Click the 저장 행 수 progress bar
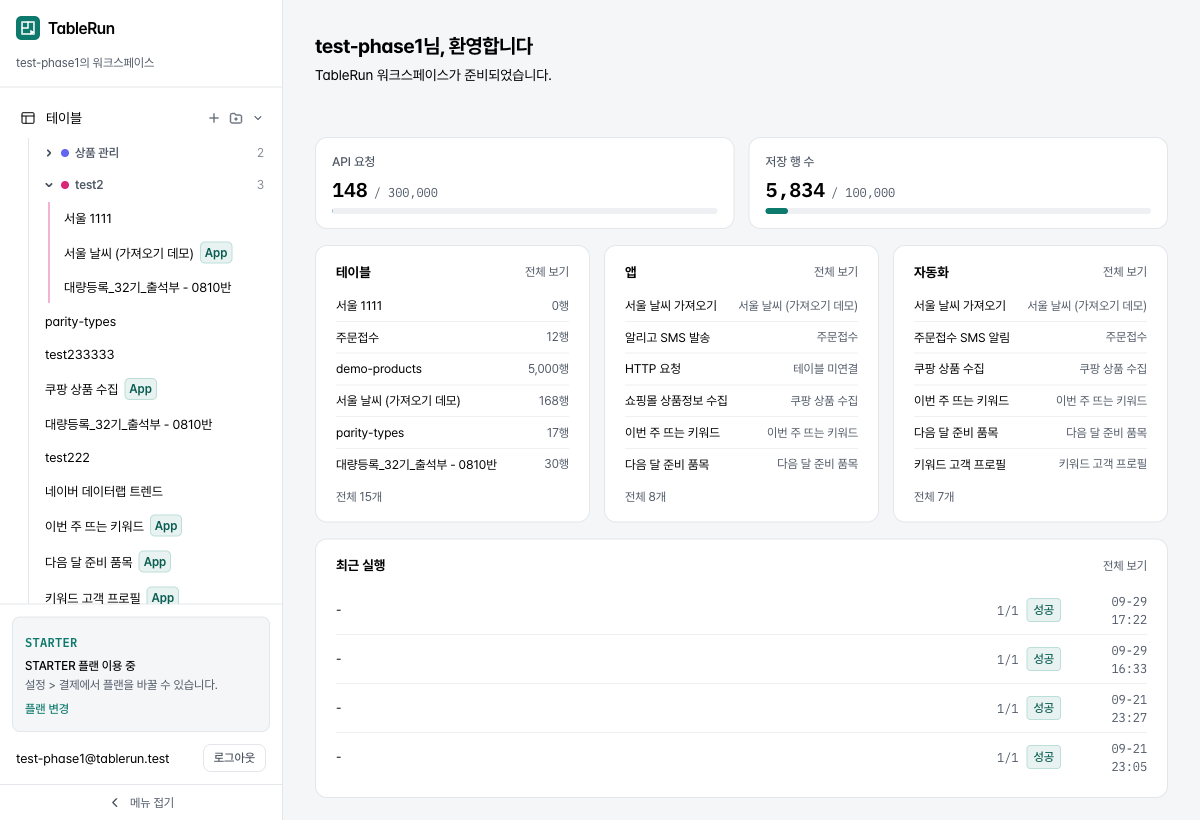 (958, 211)
